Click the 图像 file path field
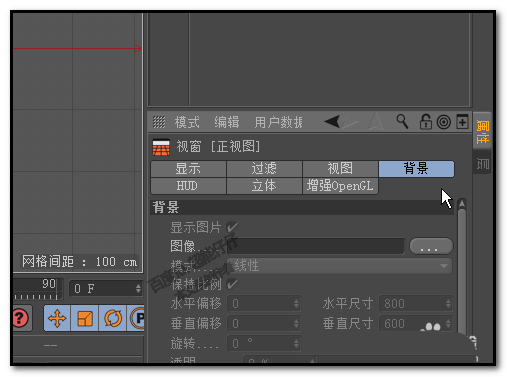This screenshot has height=377, width=507. click(316, 246)
